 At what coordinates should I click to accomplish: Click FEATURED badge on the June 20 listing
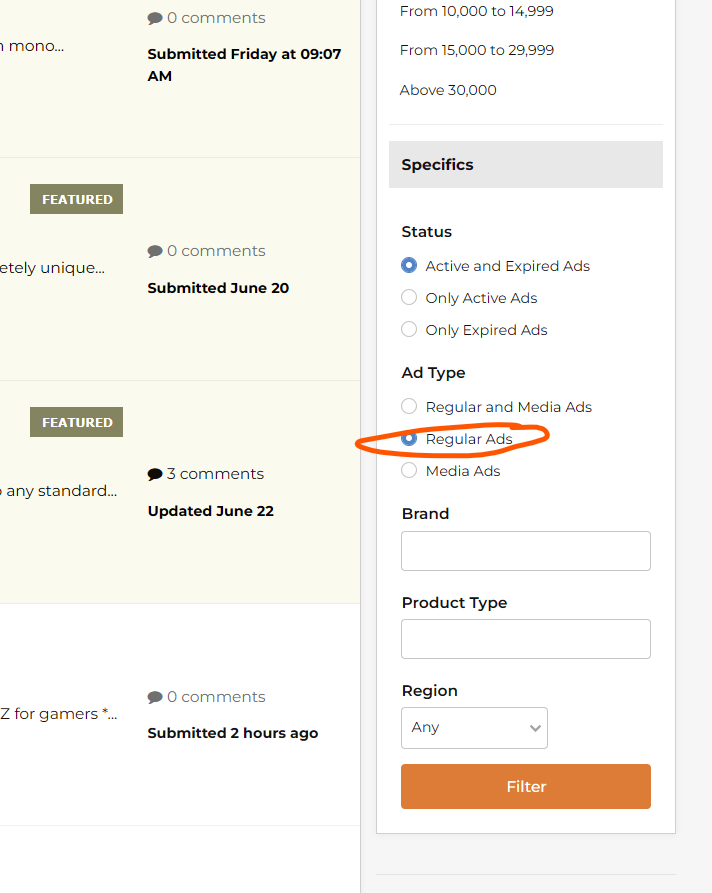point(77,199)
